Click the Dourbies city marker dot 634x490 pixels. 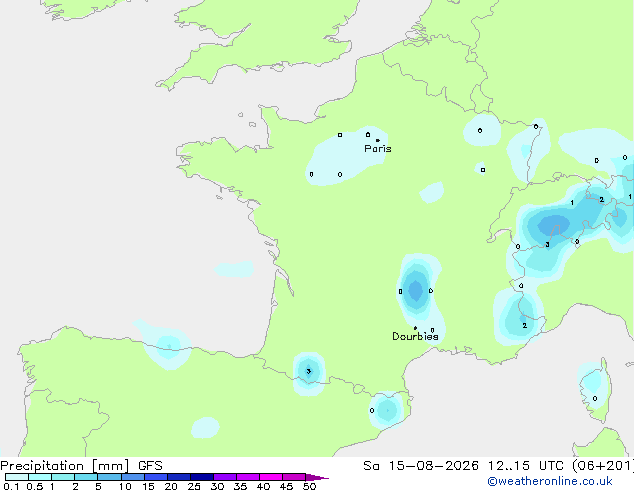click(415, 328)
